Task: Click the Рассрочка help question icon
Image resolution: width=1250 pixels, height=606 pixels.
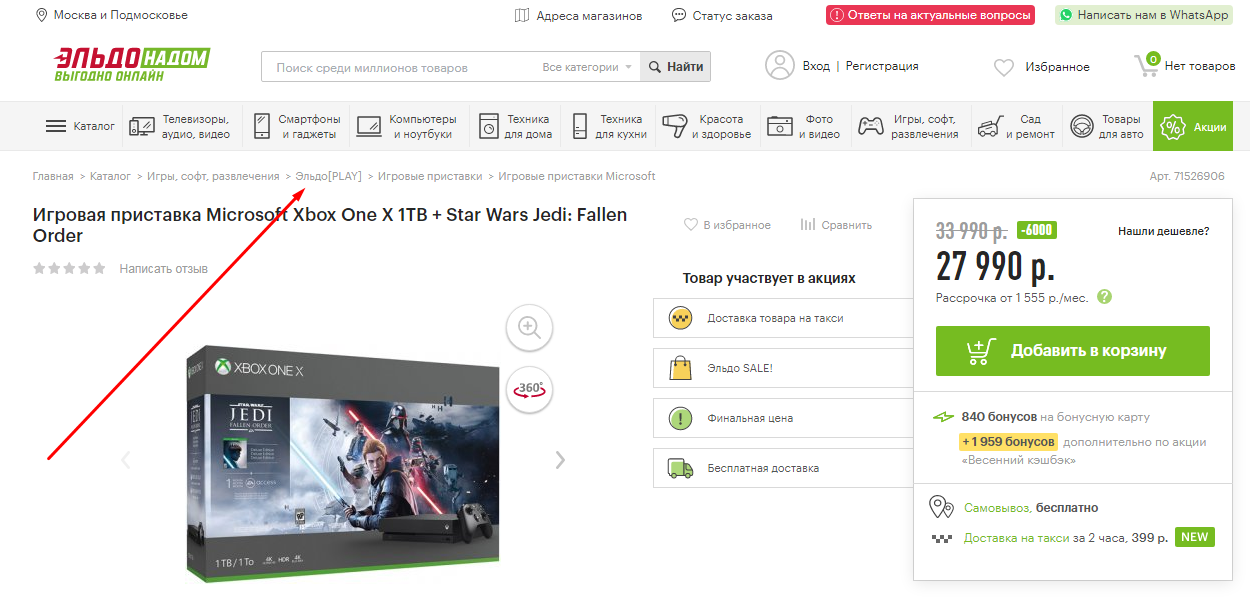Action: 1104,297
